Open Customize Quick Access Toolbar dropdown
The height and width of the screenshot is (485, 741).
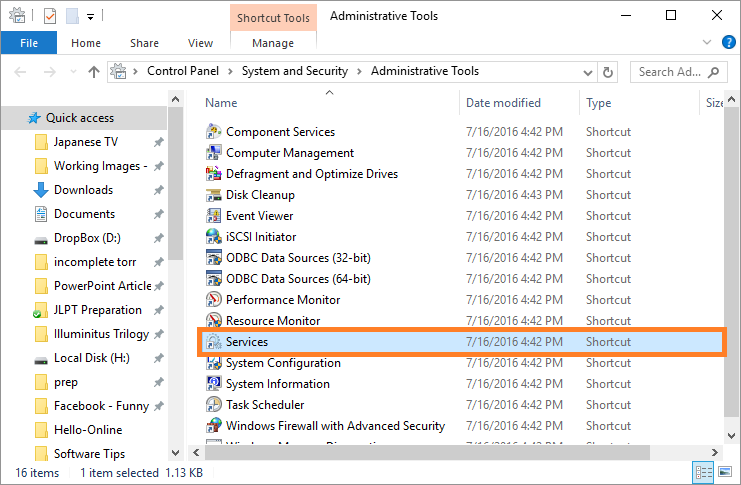pos(90,17)
